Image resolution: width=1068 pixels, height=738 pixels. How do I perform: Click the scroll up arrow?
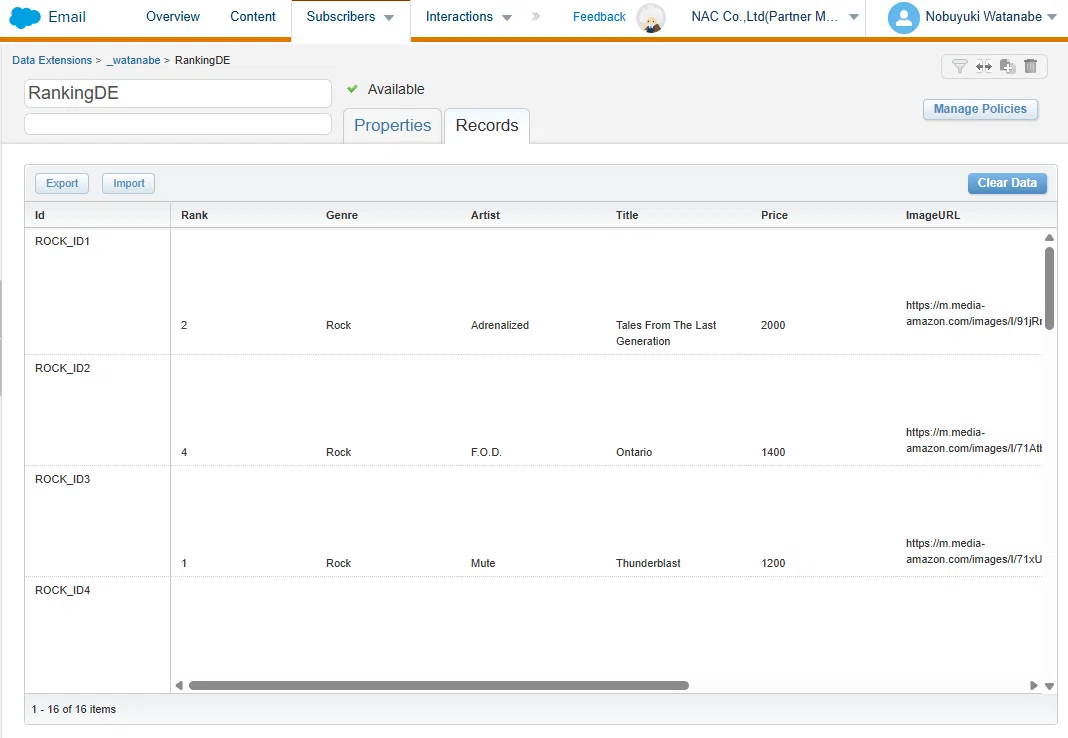(1049, 238)
